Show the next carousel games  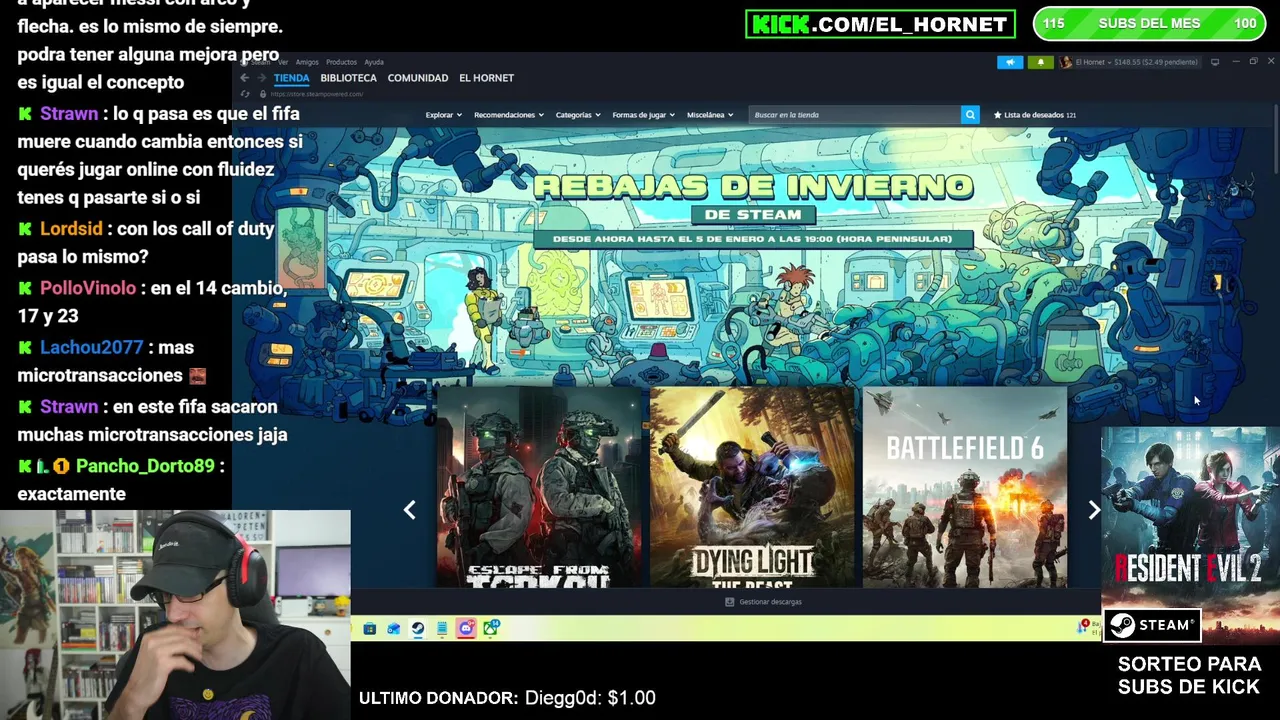(x=1094, y=510)
